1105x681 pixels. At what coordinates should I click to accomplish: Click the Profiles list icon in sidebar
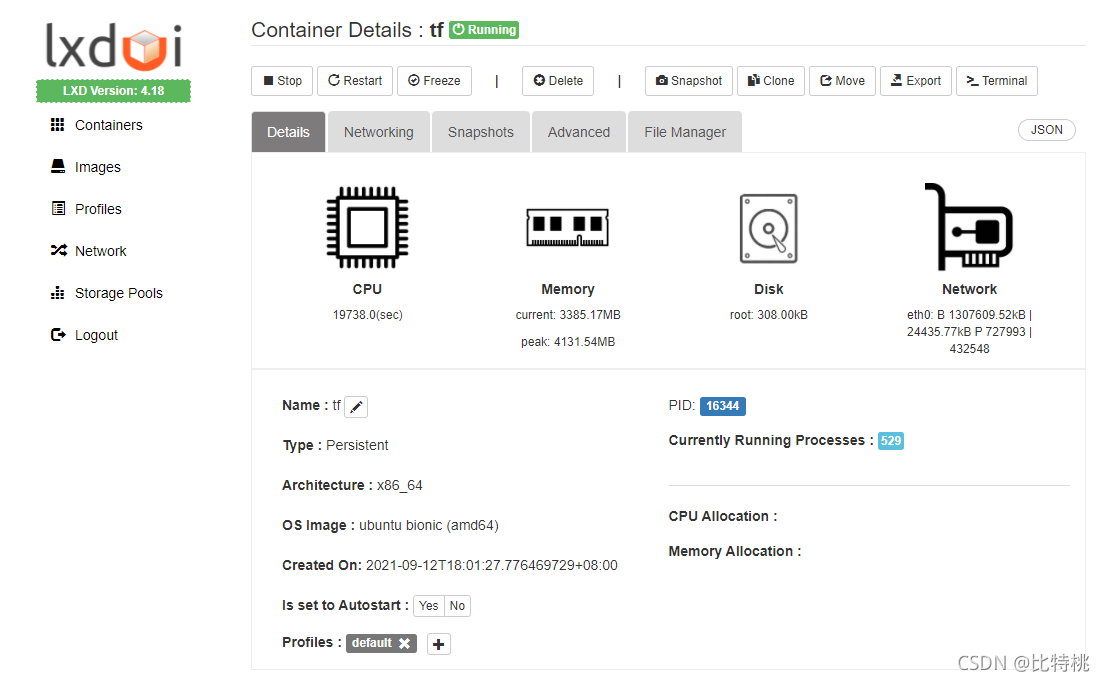[58, 209]
